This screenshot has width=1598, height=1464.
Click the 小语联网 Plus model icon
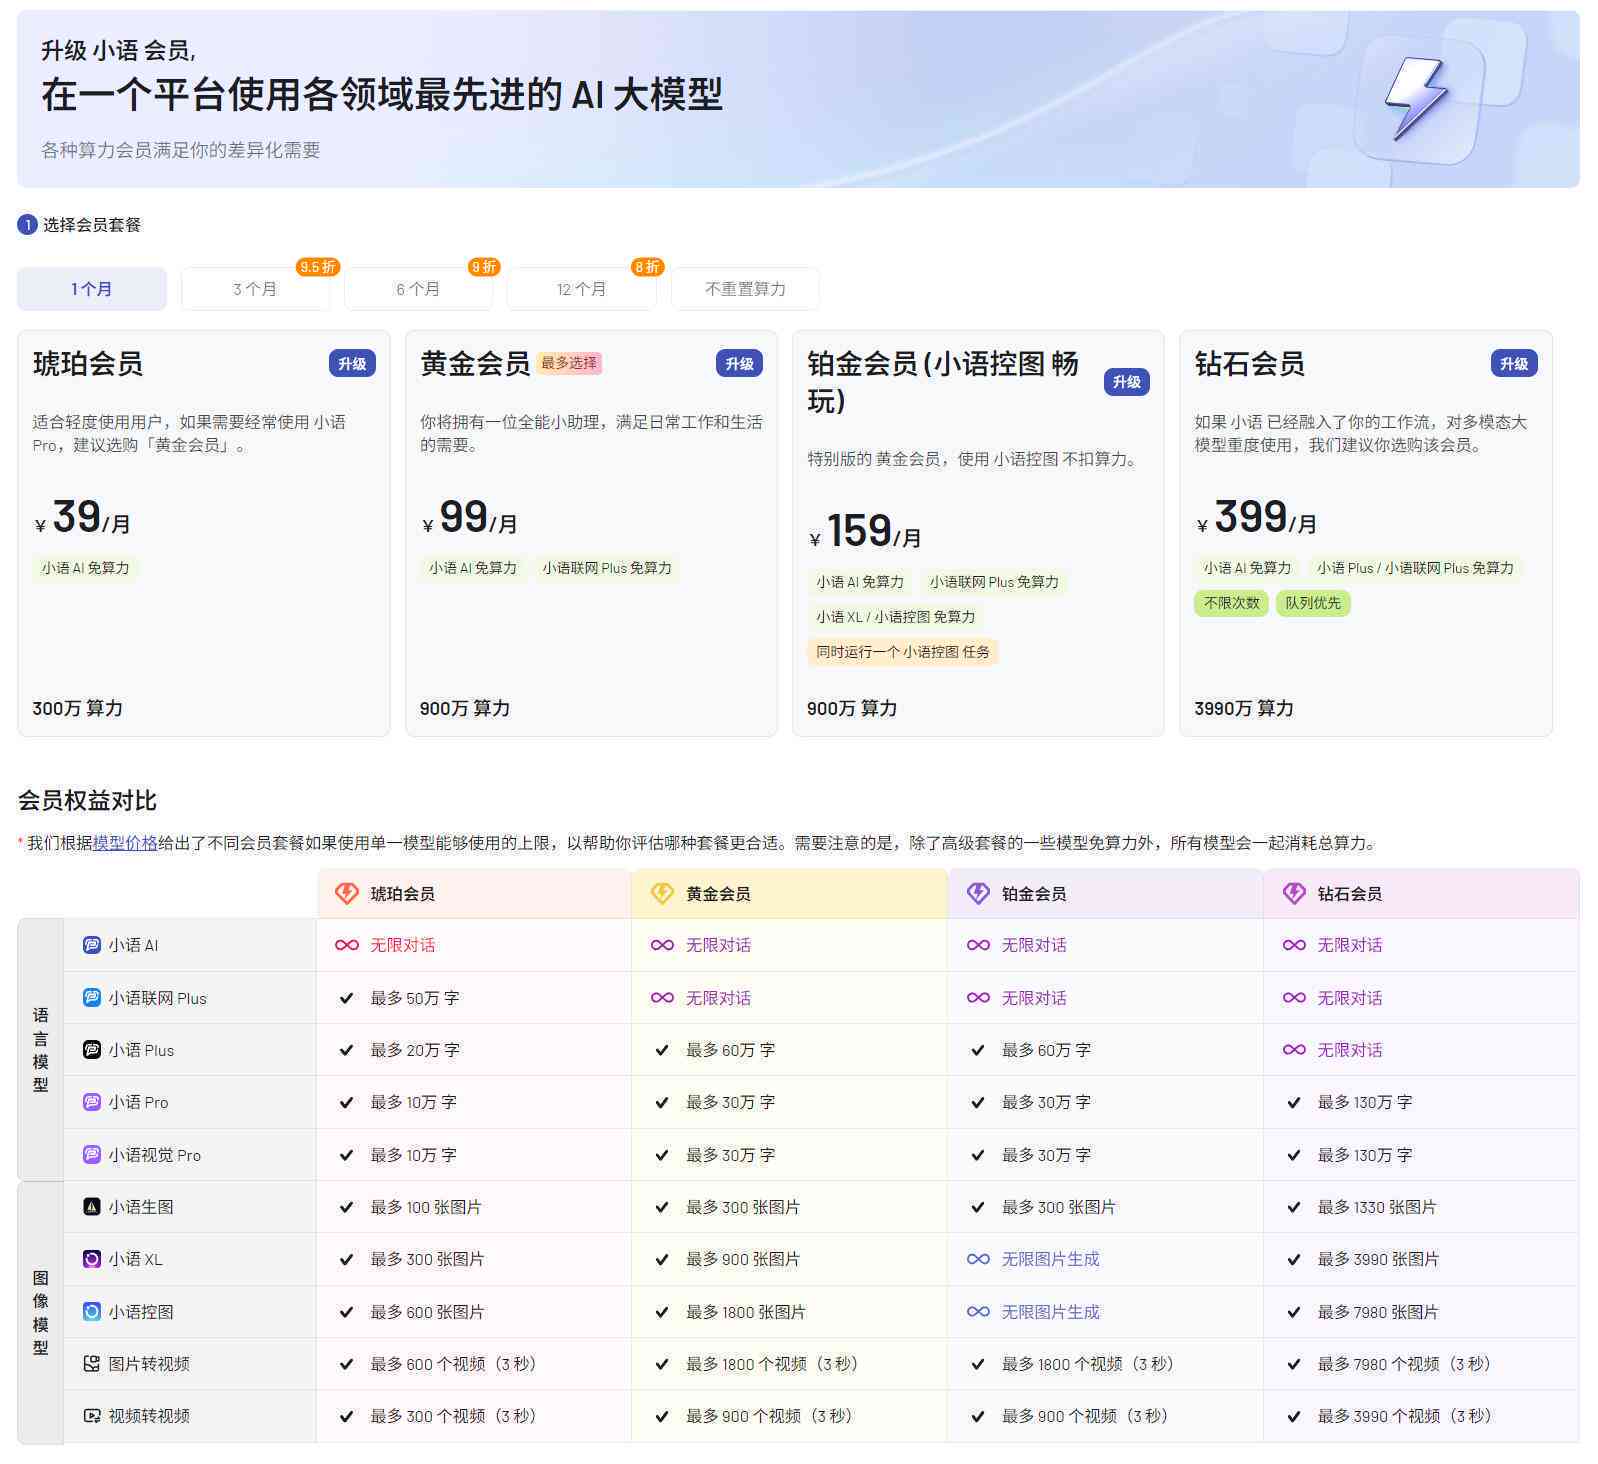(91, 997)
